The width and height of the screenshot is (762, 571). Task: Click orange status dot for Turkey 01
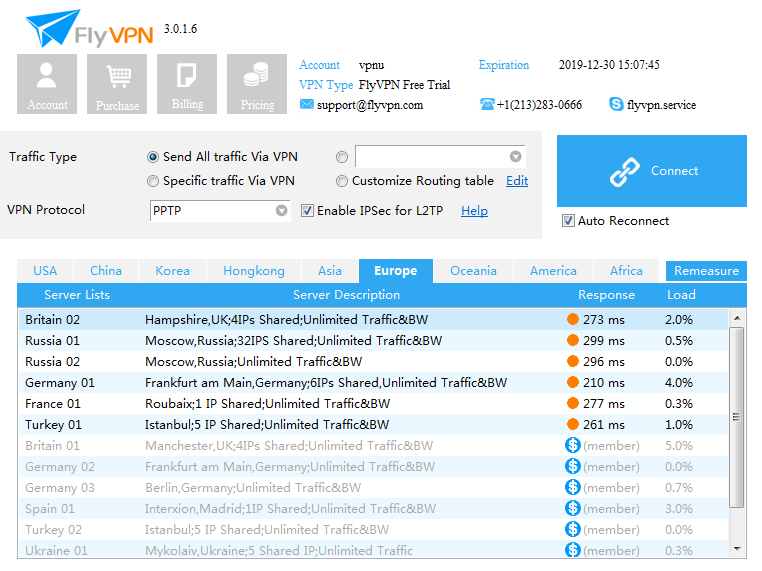pyautogui.click(x=573, y=424)
